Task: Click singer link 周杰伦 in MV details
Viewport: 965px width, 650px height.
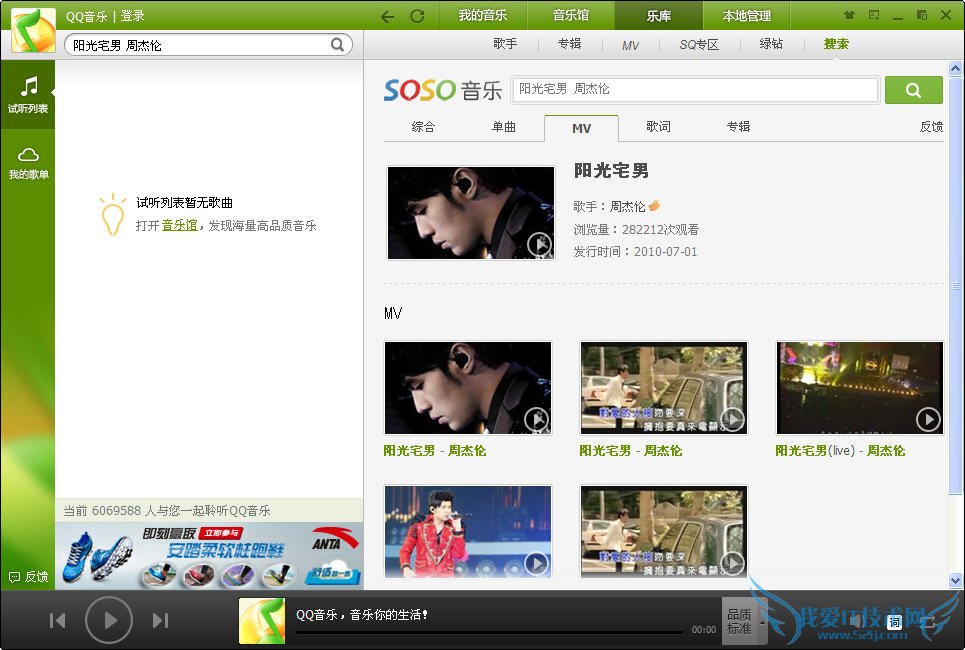Action: (627, 206)
